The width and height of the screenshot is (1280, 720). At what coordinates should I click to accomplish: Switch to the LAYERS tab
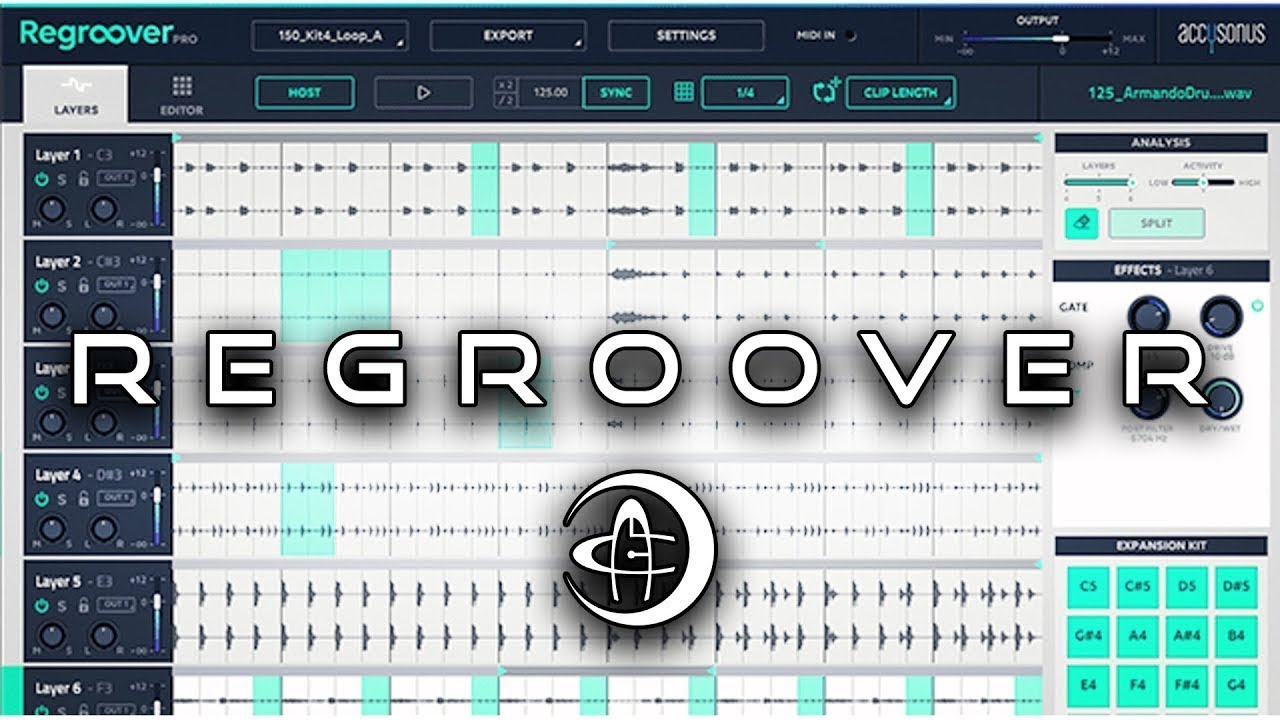pyautogui.click(x=75, y=94)
